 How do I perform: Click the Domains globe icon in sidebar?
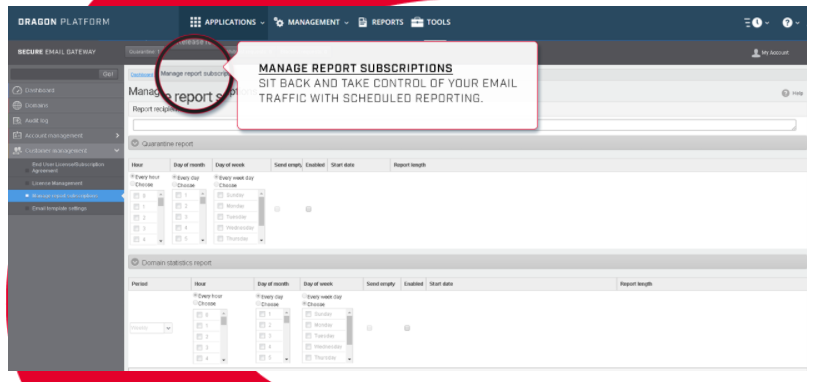[17, 105]
